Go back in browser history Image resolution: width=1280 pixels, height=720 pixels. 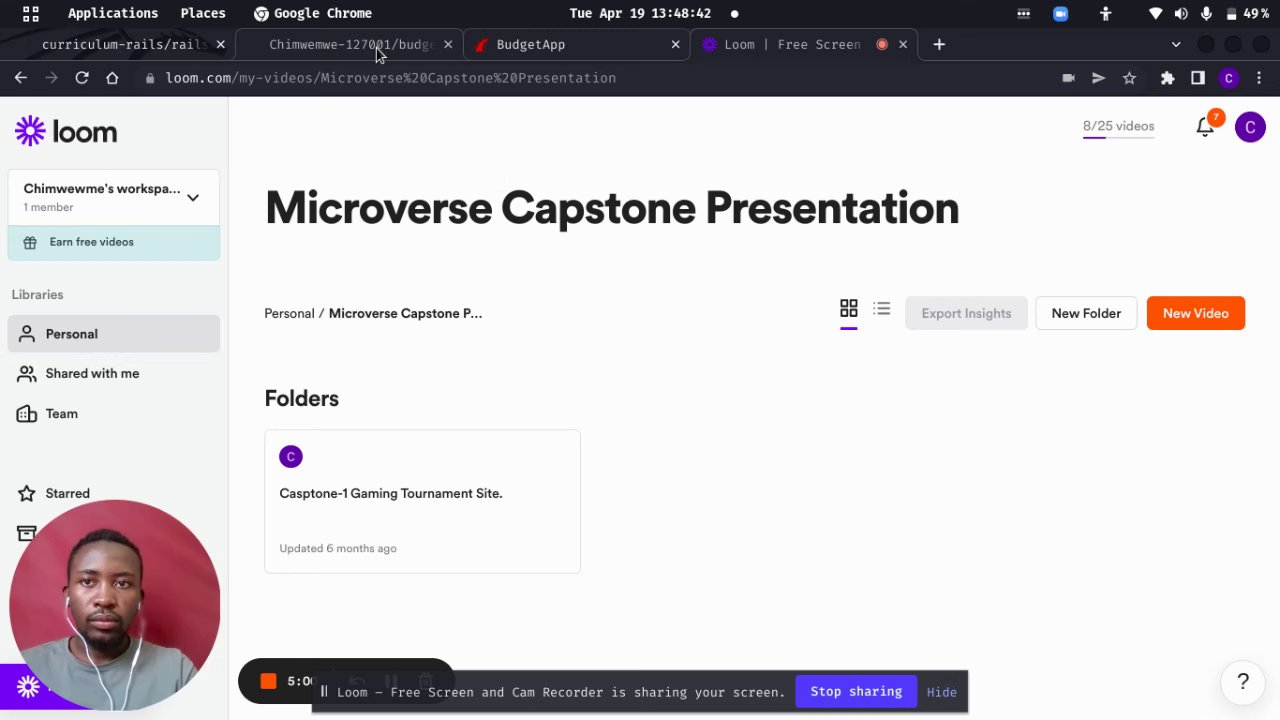pyautogui.click(x=21, y=78)
